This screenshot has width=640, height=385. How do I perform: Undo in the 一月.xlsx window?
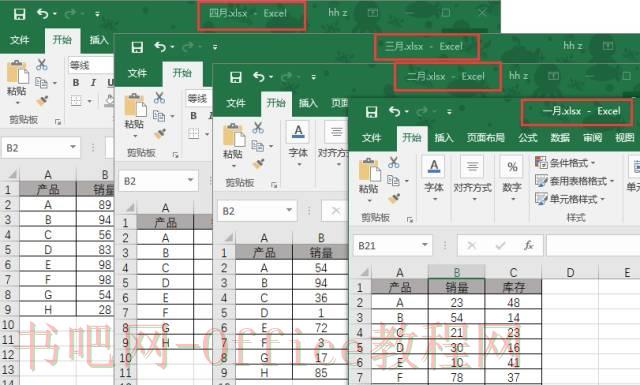click(394, 111)
